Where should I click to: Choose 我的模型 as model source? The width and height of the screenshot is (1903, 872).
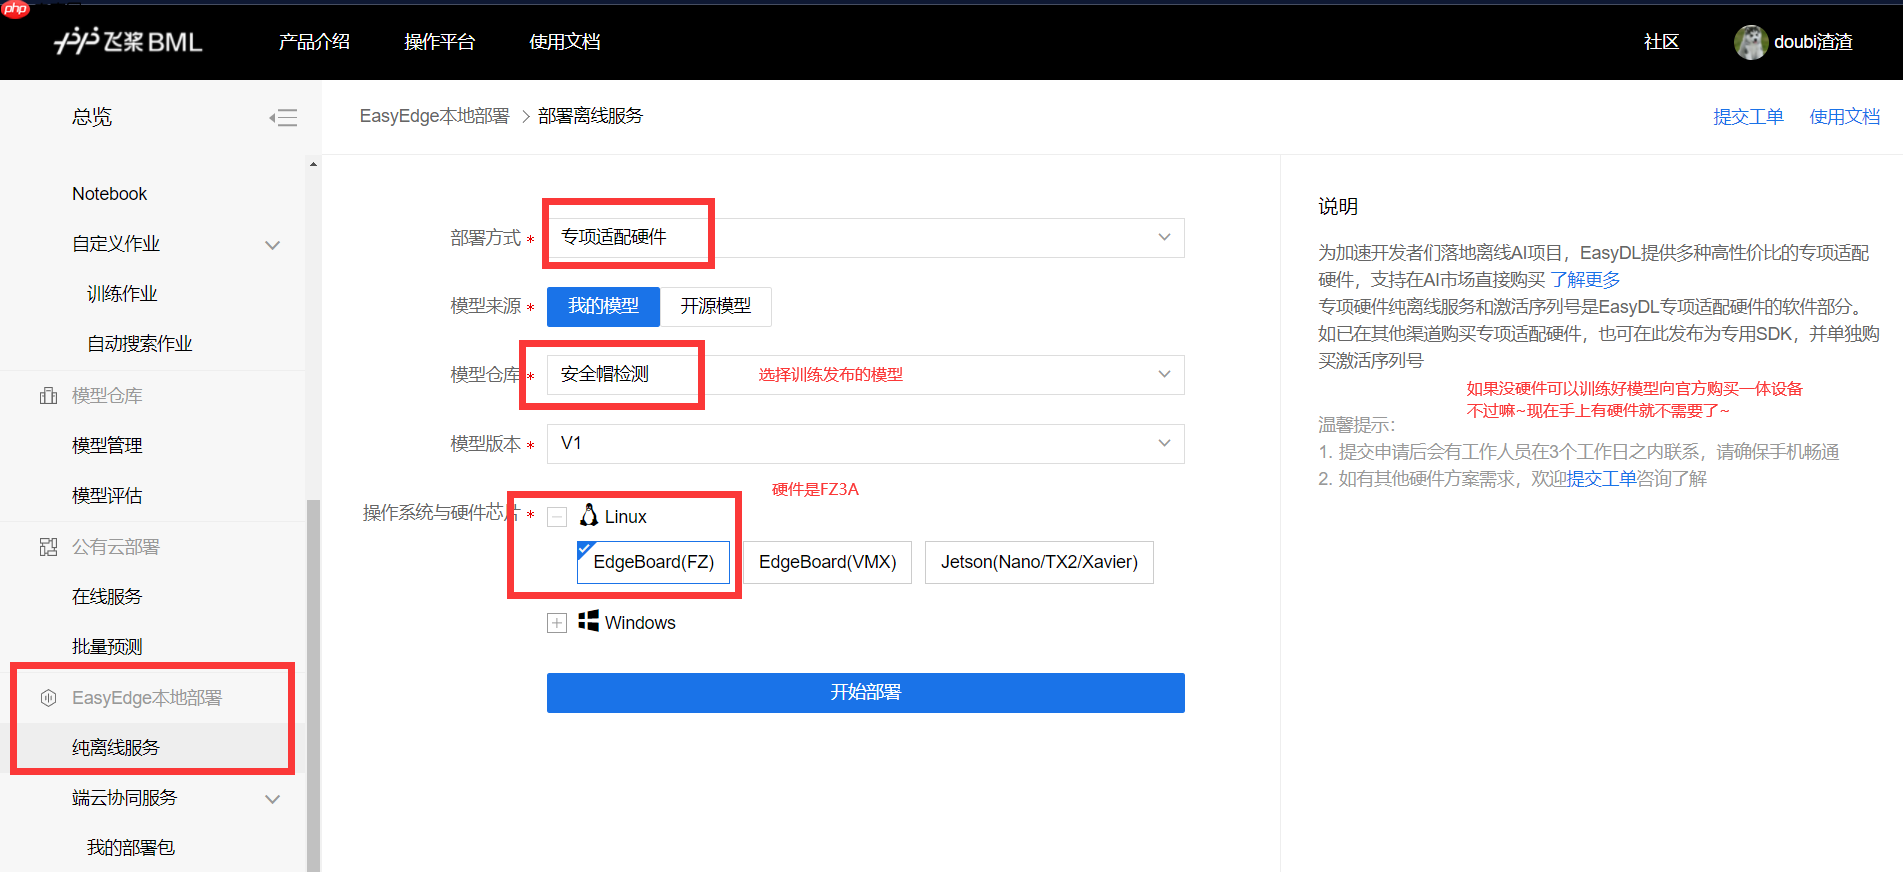[x=603, y=306]
